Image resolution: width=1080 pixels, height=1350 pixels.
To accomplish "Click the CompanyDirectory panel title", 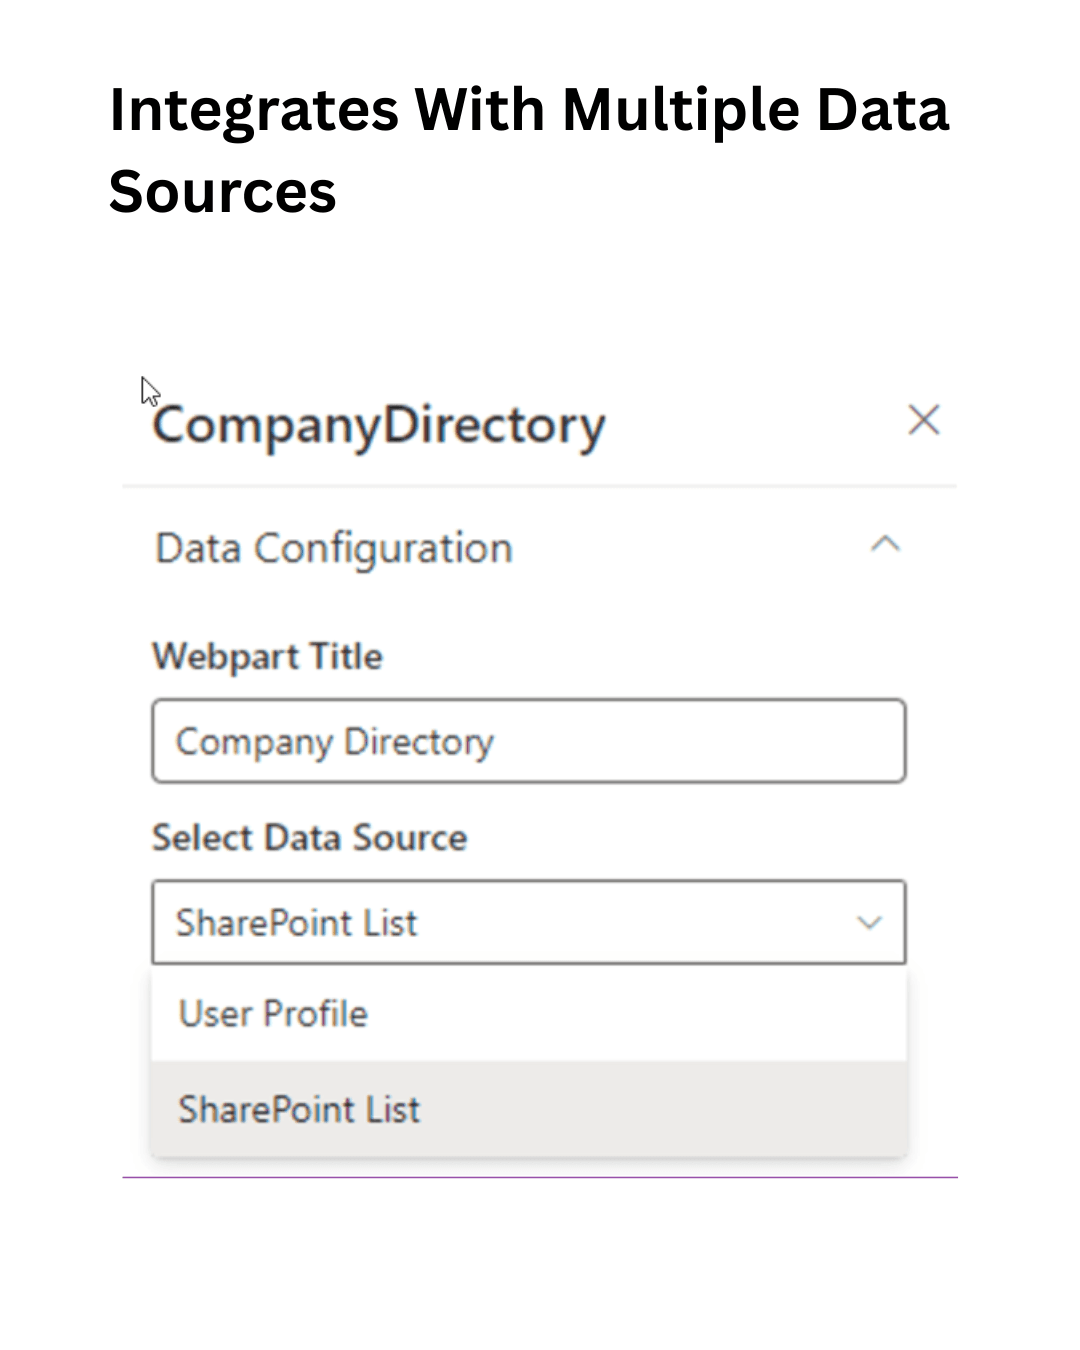I will pos(379,426).
